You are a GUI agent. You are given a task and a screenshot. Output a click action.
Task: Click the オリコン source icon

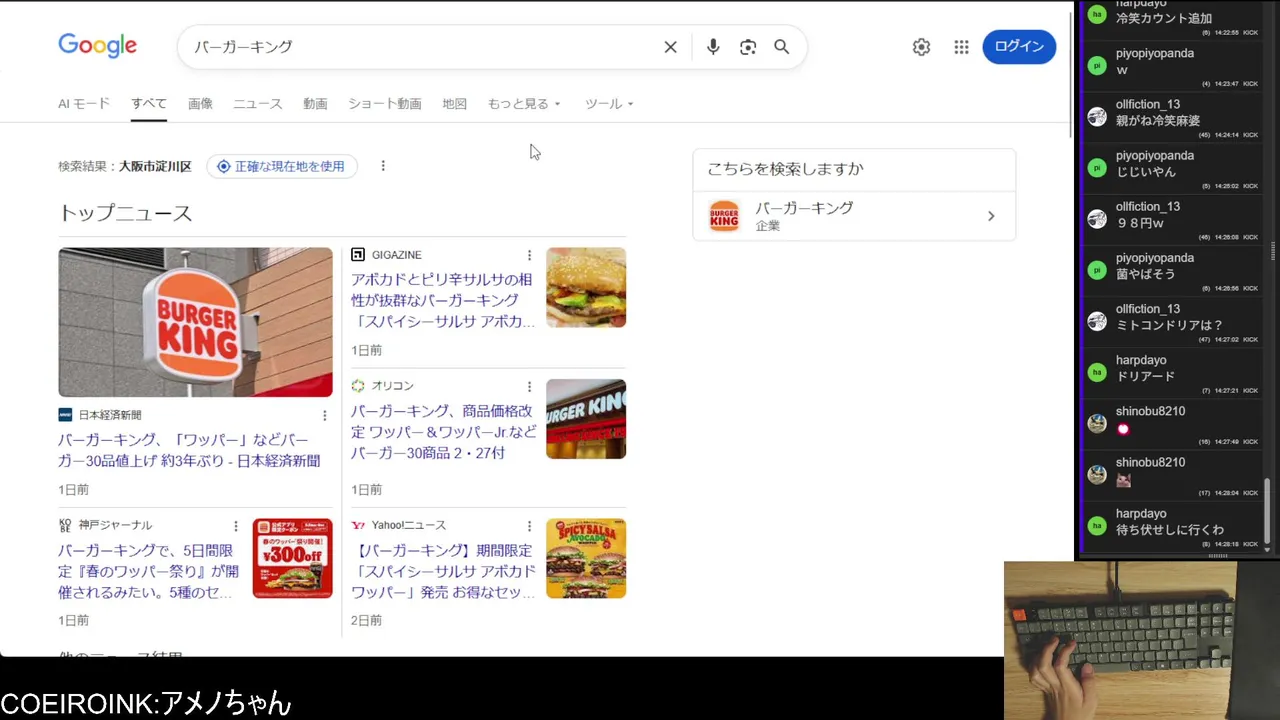[358, 386]
